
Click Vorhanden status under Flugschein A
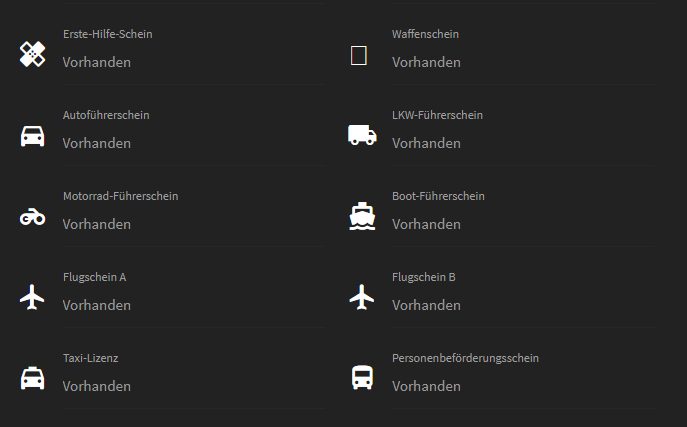coord(97,305)
